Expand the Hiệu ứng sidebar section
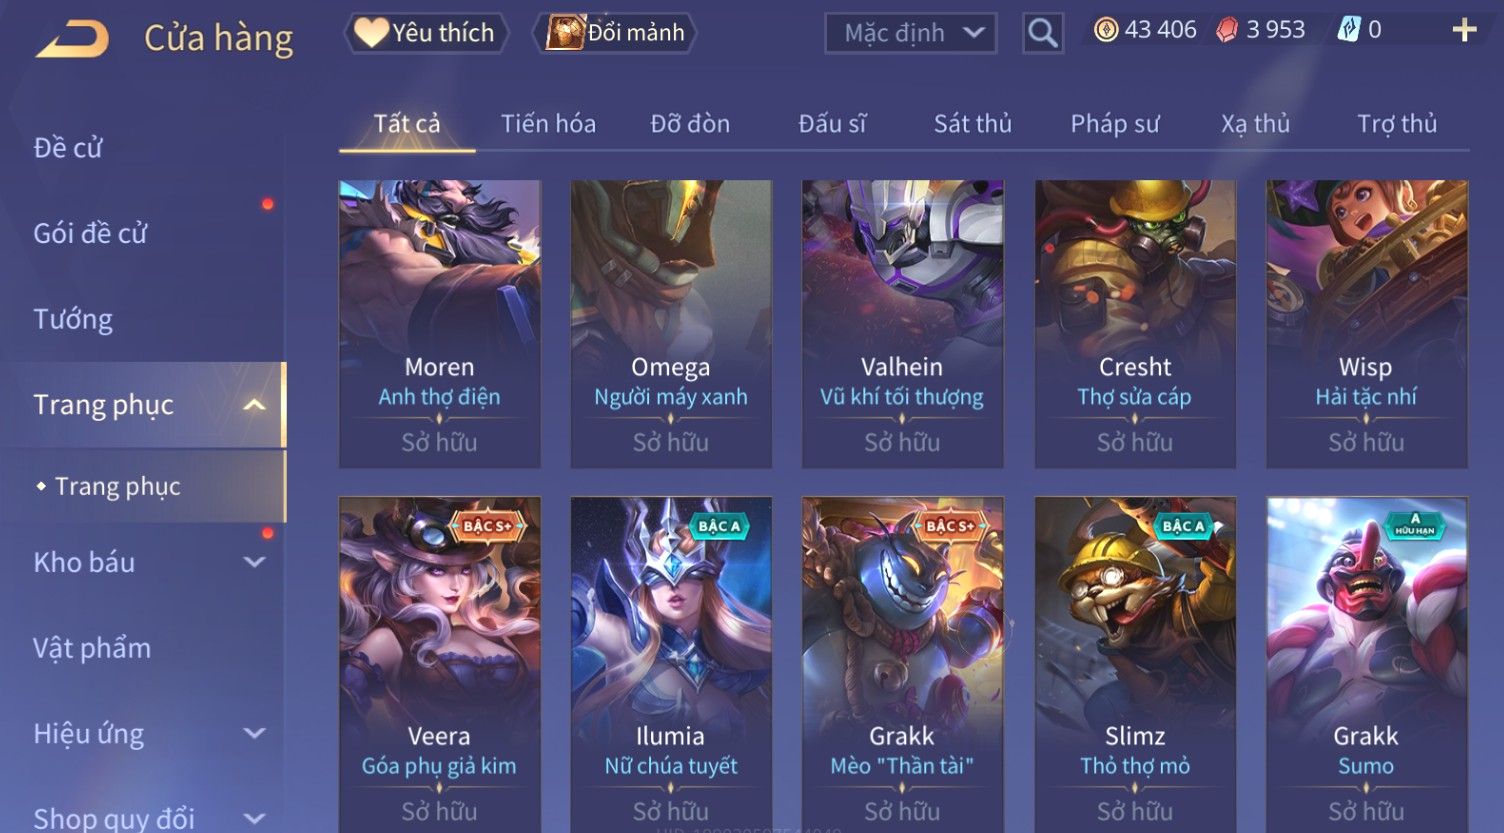Viewport: 1504px width, 833px height. (255, 734)
